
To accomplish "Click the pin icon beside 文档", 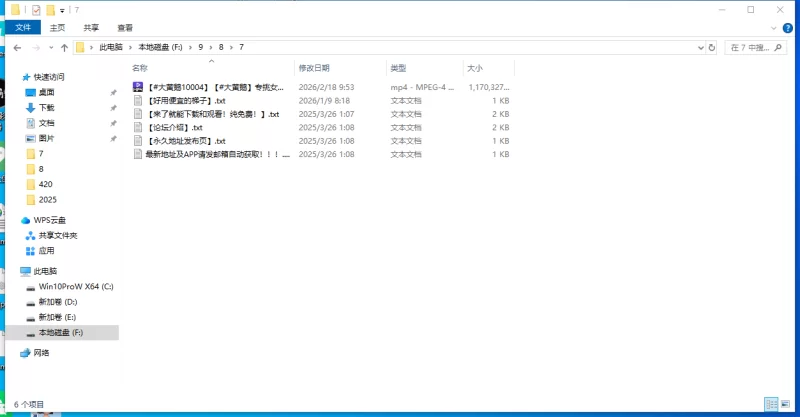I will coord(113,123).
